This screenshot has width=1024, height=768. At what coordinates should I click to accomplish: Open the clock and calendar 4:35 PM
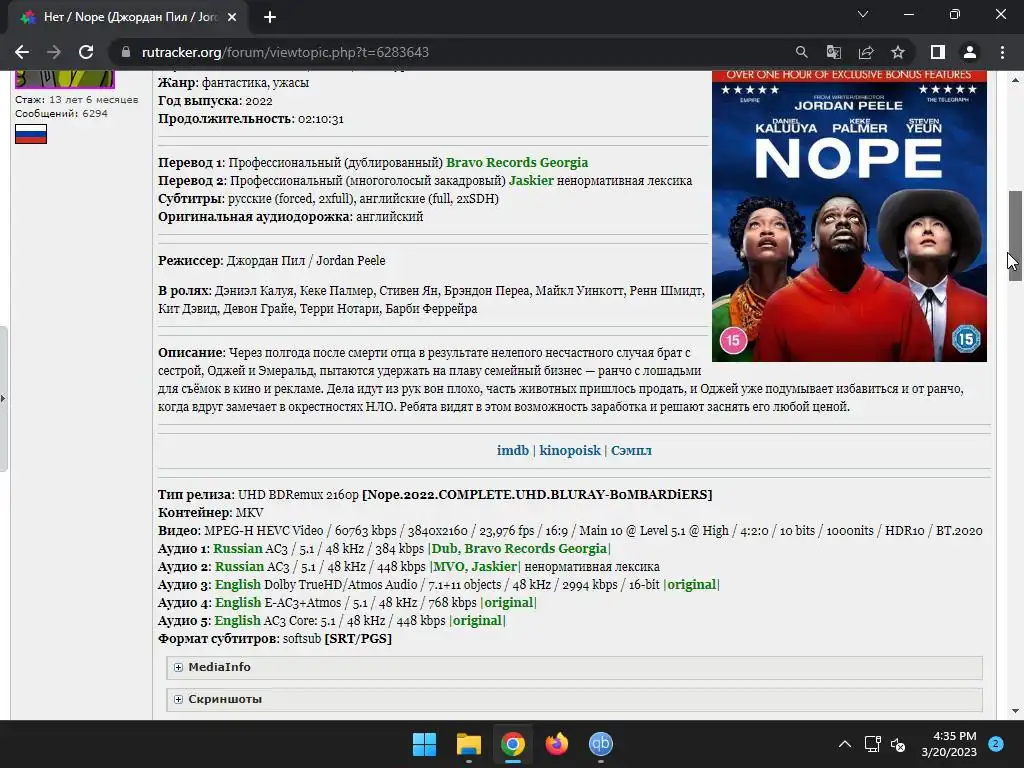coord(949,744)
